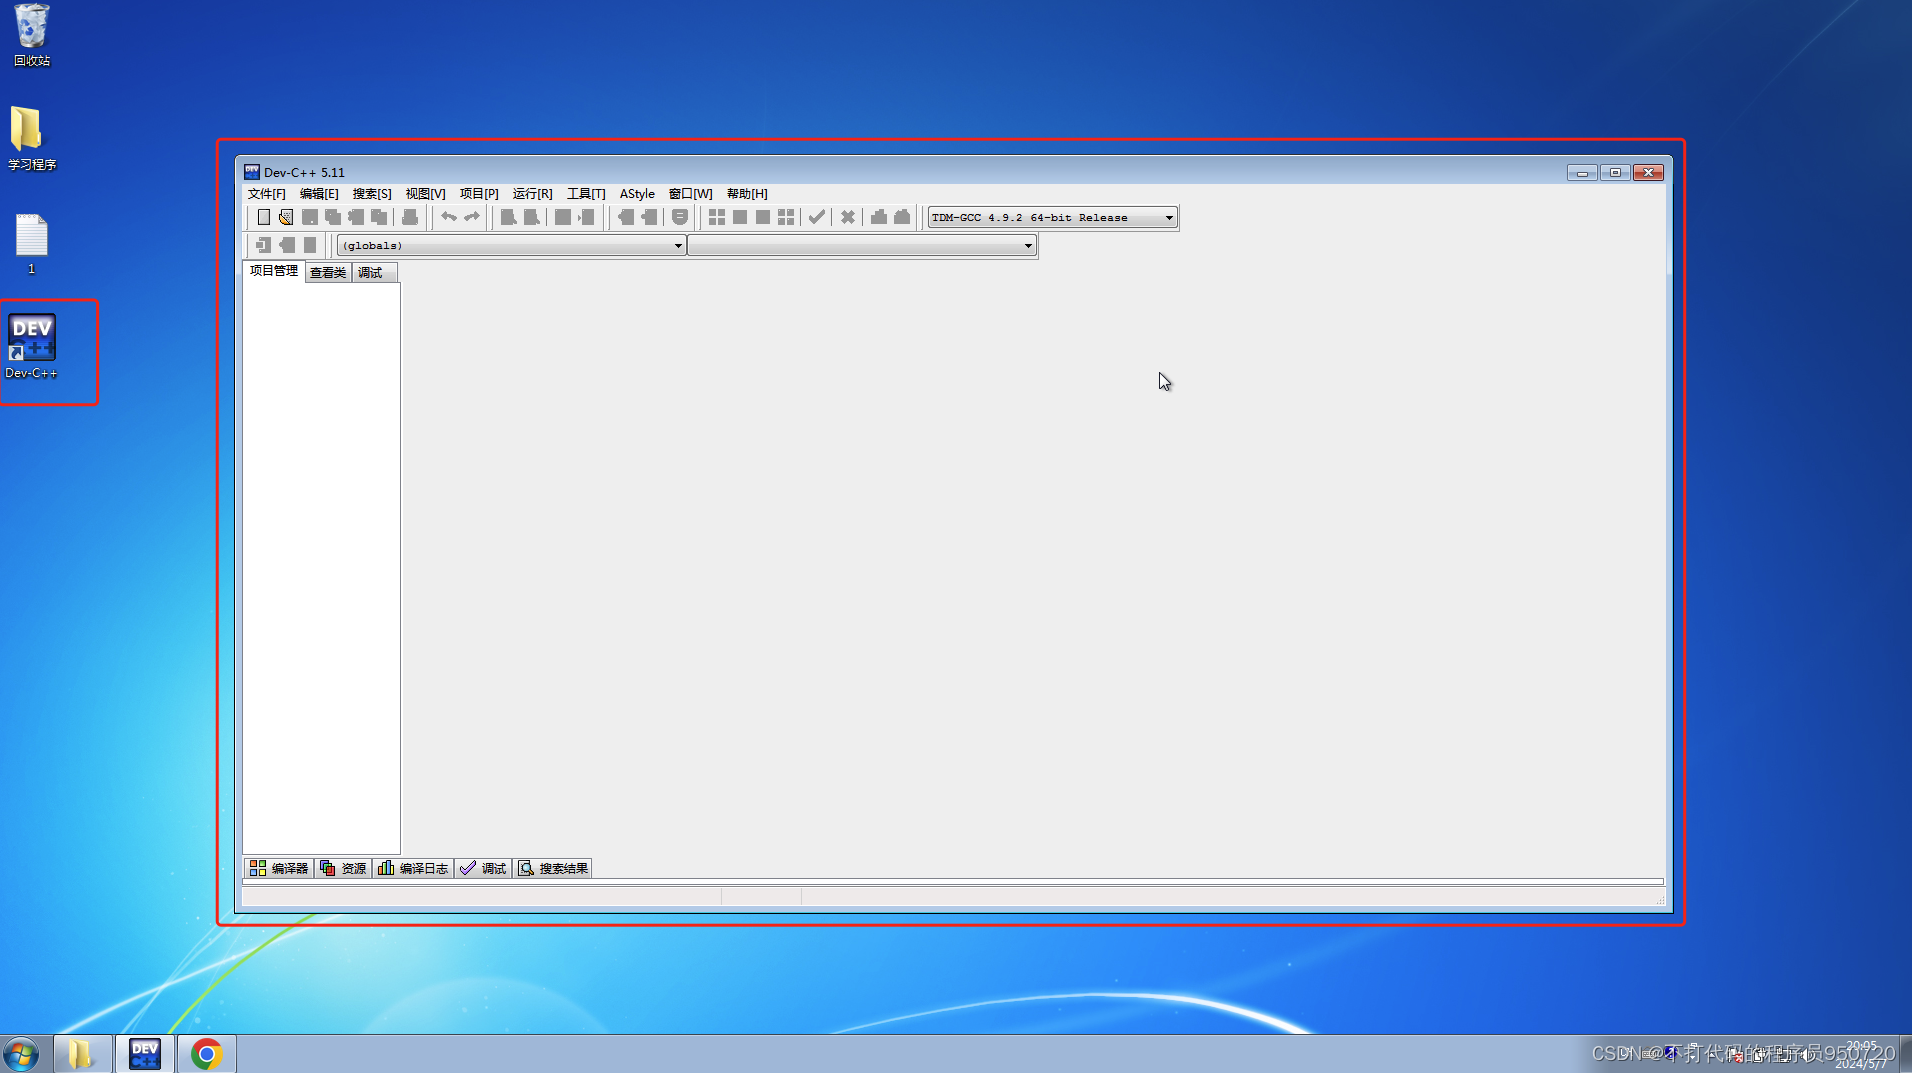Viewport: 1912px width, 1073px height.
Task: Click the Rebuild All toolbar icon
Action: pyautogui.click(x=786, y=217)
